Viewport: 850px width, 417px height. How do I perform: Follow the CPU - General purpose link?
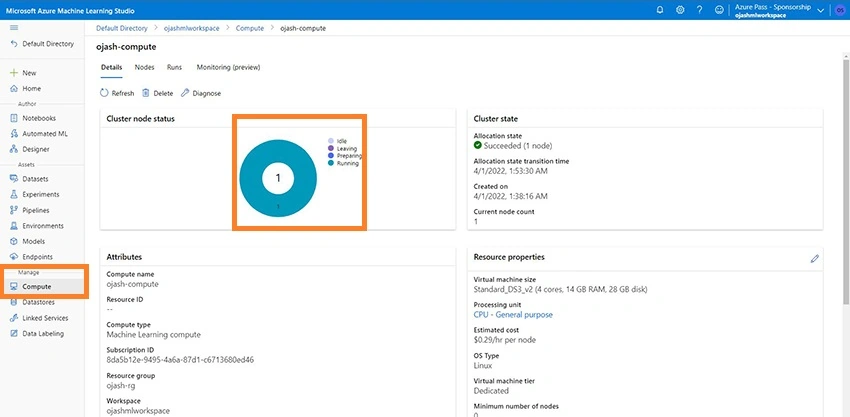[513, 315]
